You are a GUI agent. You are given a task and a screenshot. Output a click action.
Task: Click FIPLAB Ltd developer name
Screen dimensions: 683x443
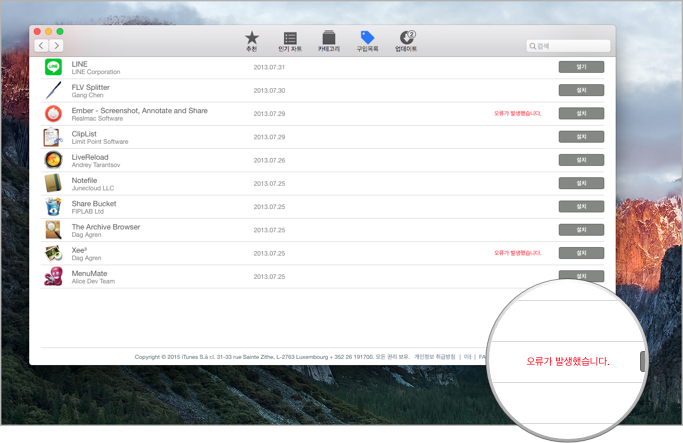[88, 211]
